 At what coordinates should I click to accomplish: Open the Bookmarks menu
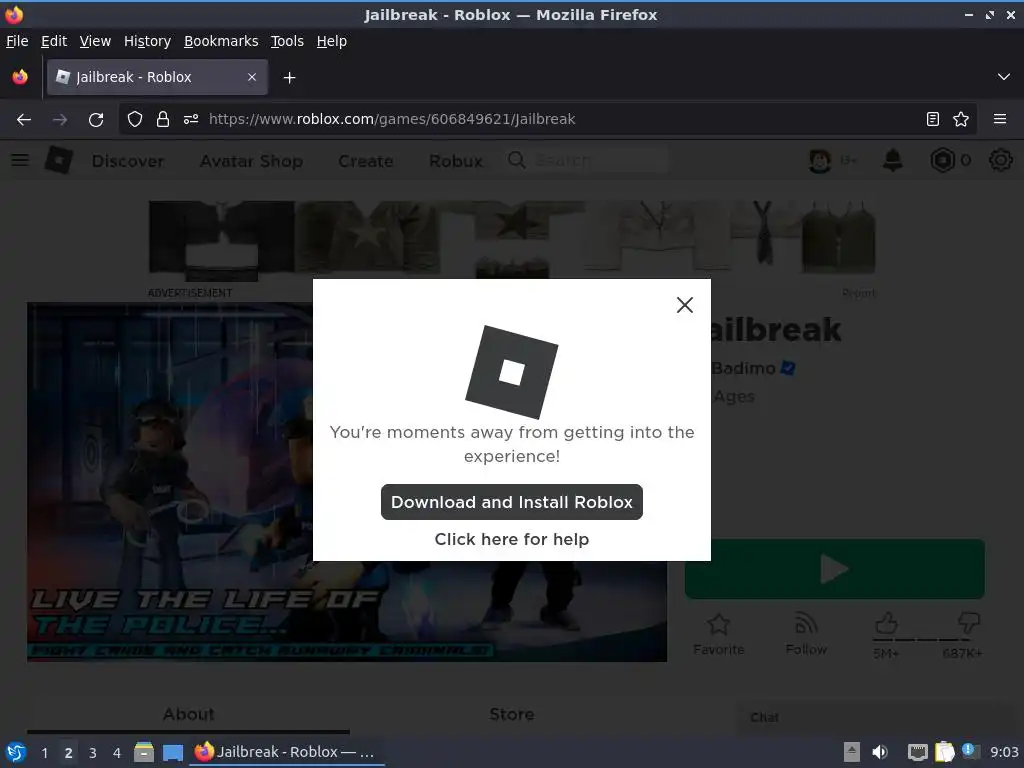pos(221,41)
